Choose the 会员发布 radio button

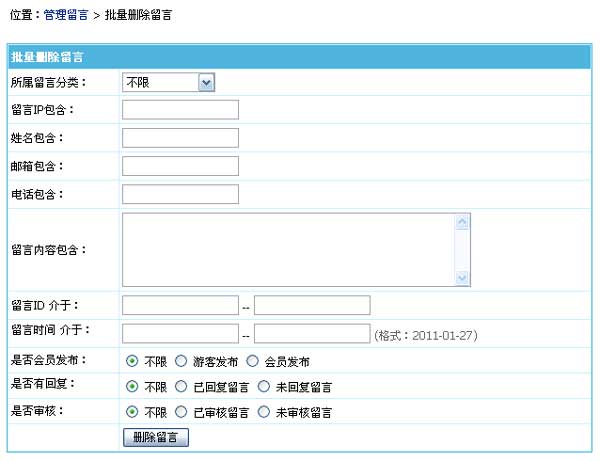[252, 361]
